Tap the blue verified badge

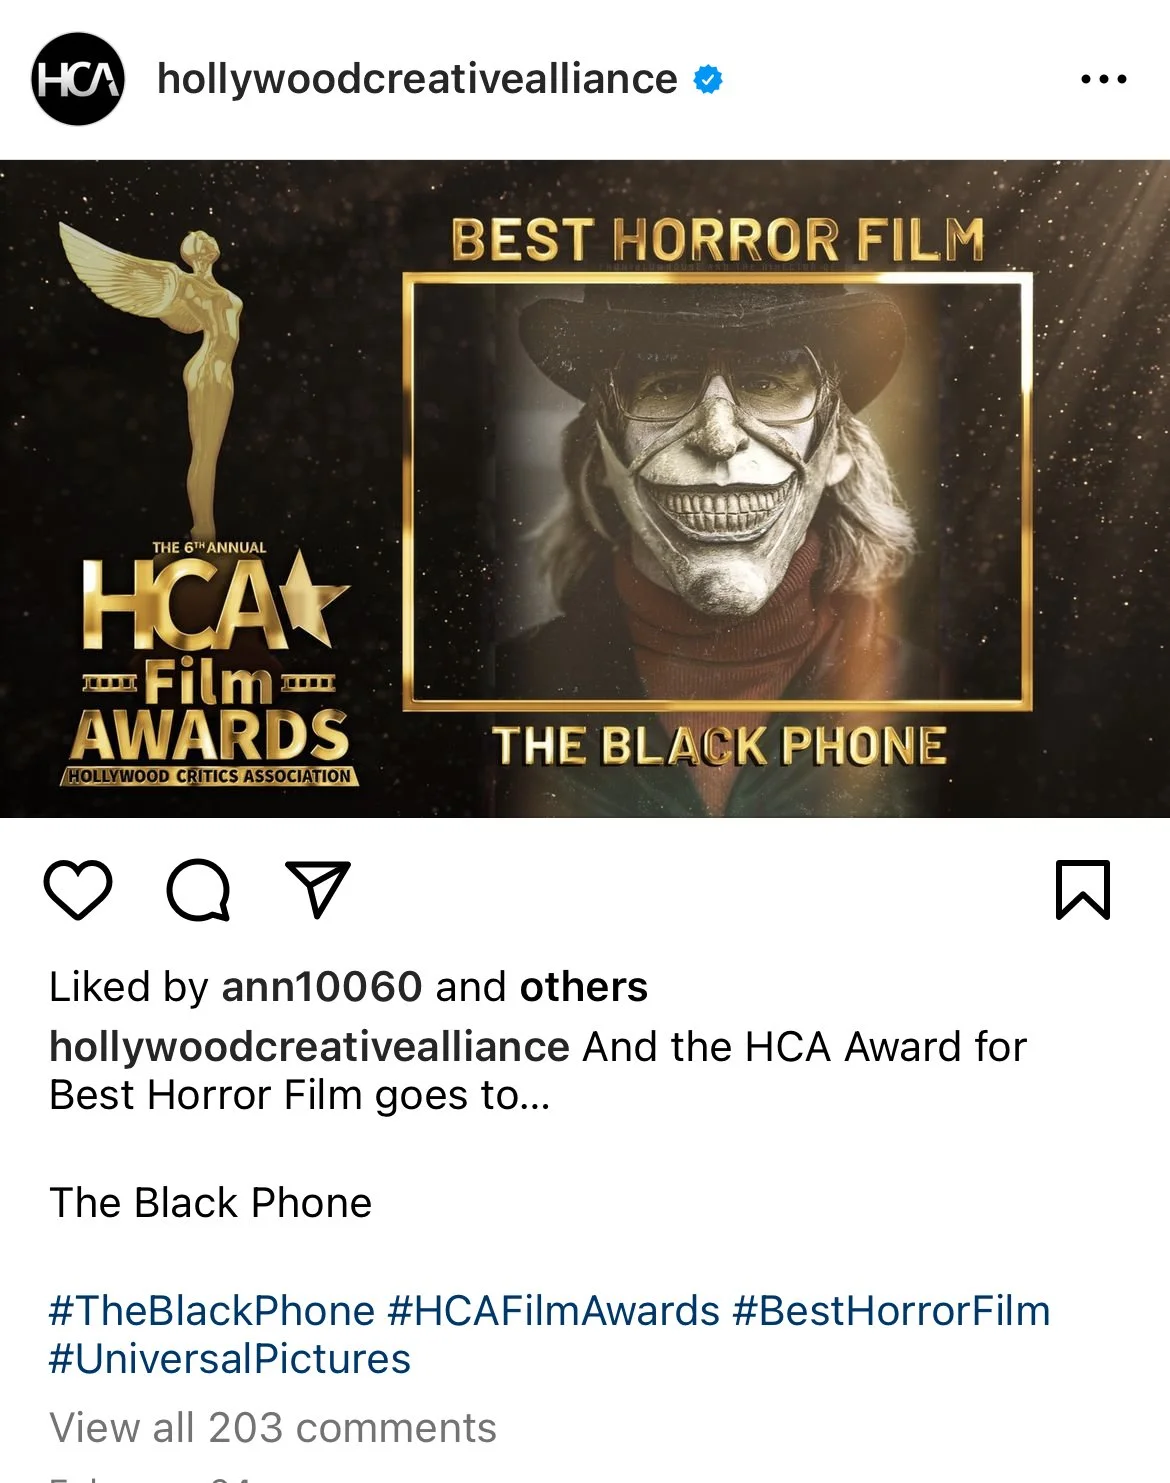(708, 79)
